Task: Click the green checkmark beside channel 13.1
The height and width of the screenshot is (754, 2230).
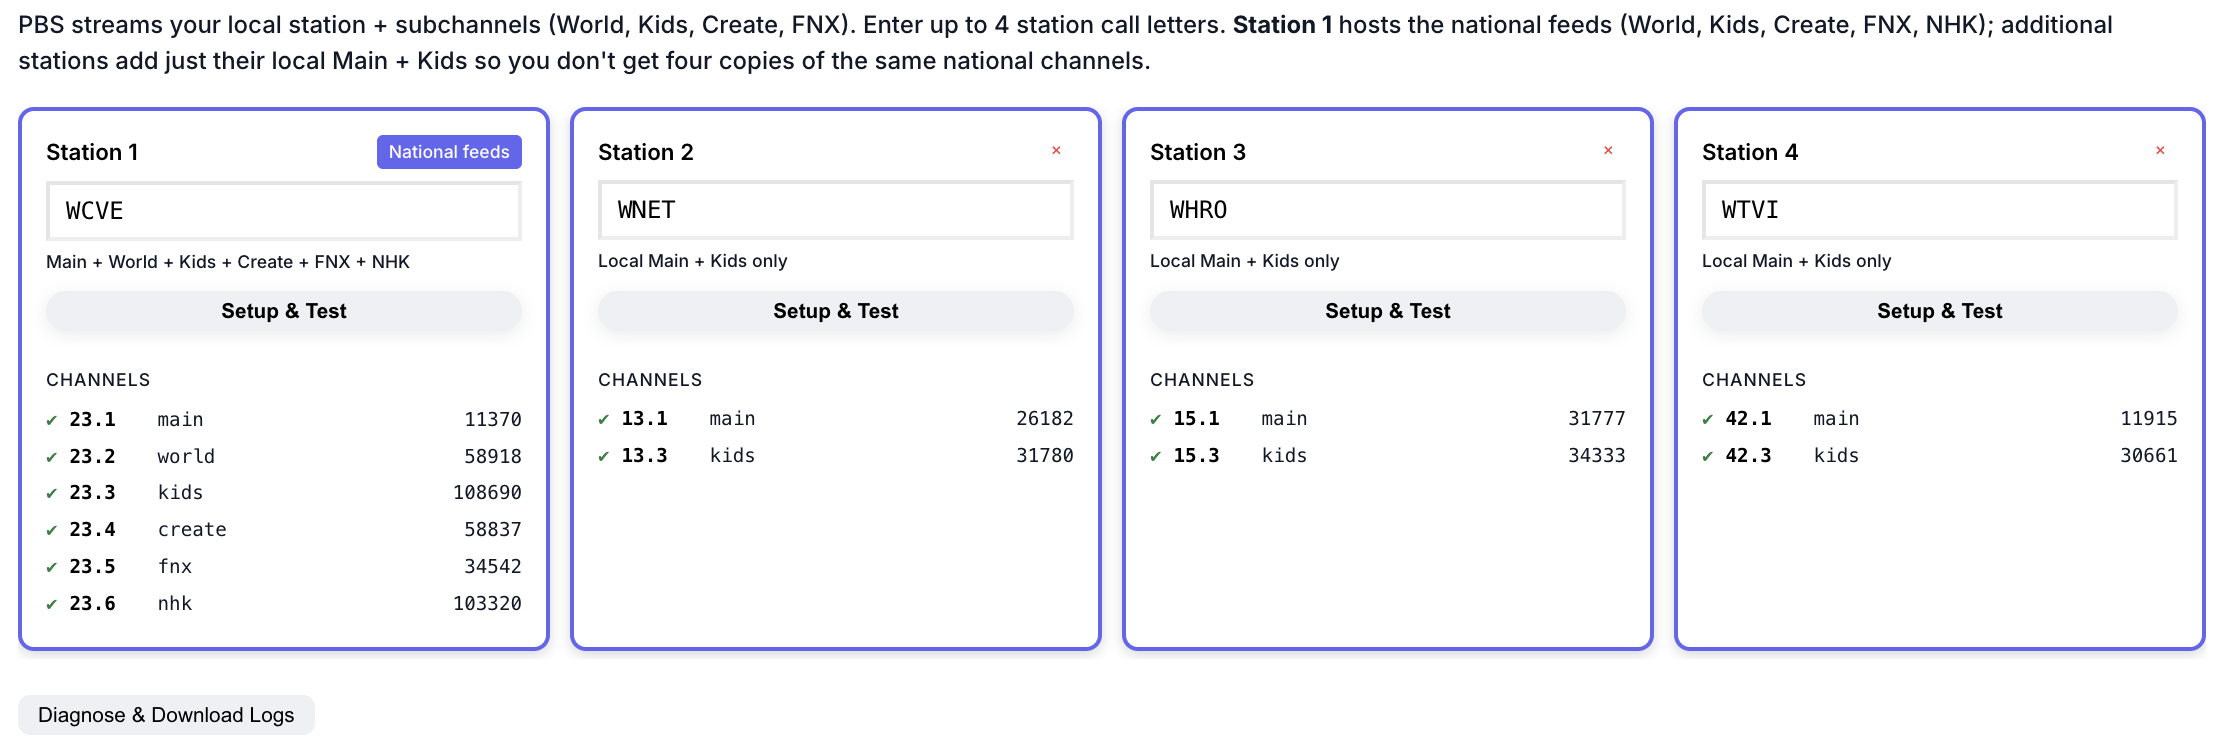Action: coord(604,419)
